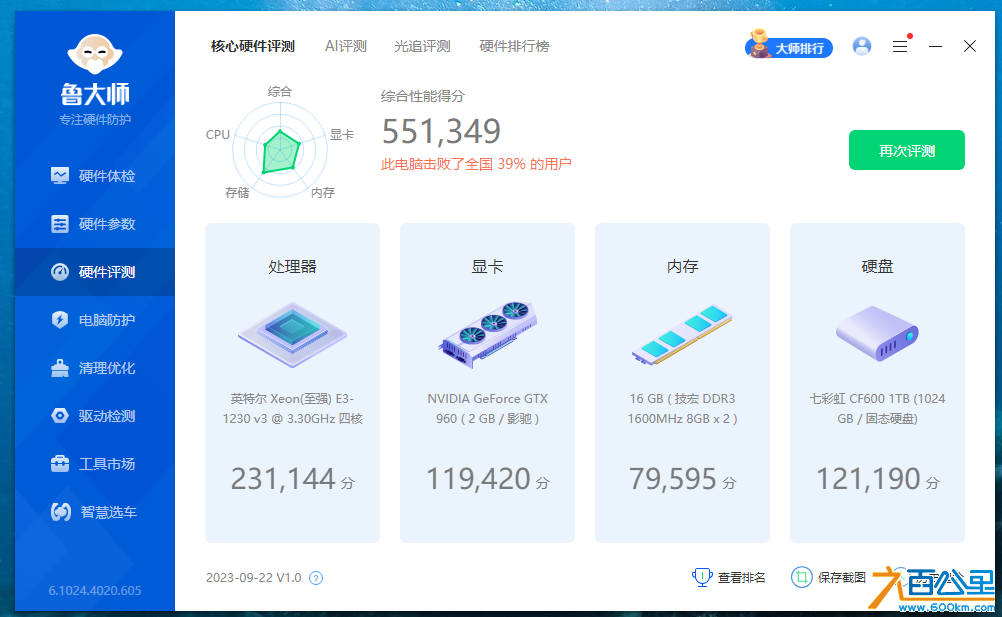Click the red 击败了全国 39% 的用户 text
This screenshot has height=617, width=1002.
click(475, 164)
